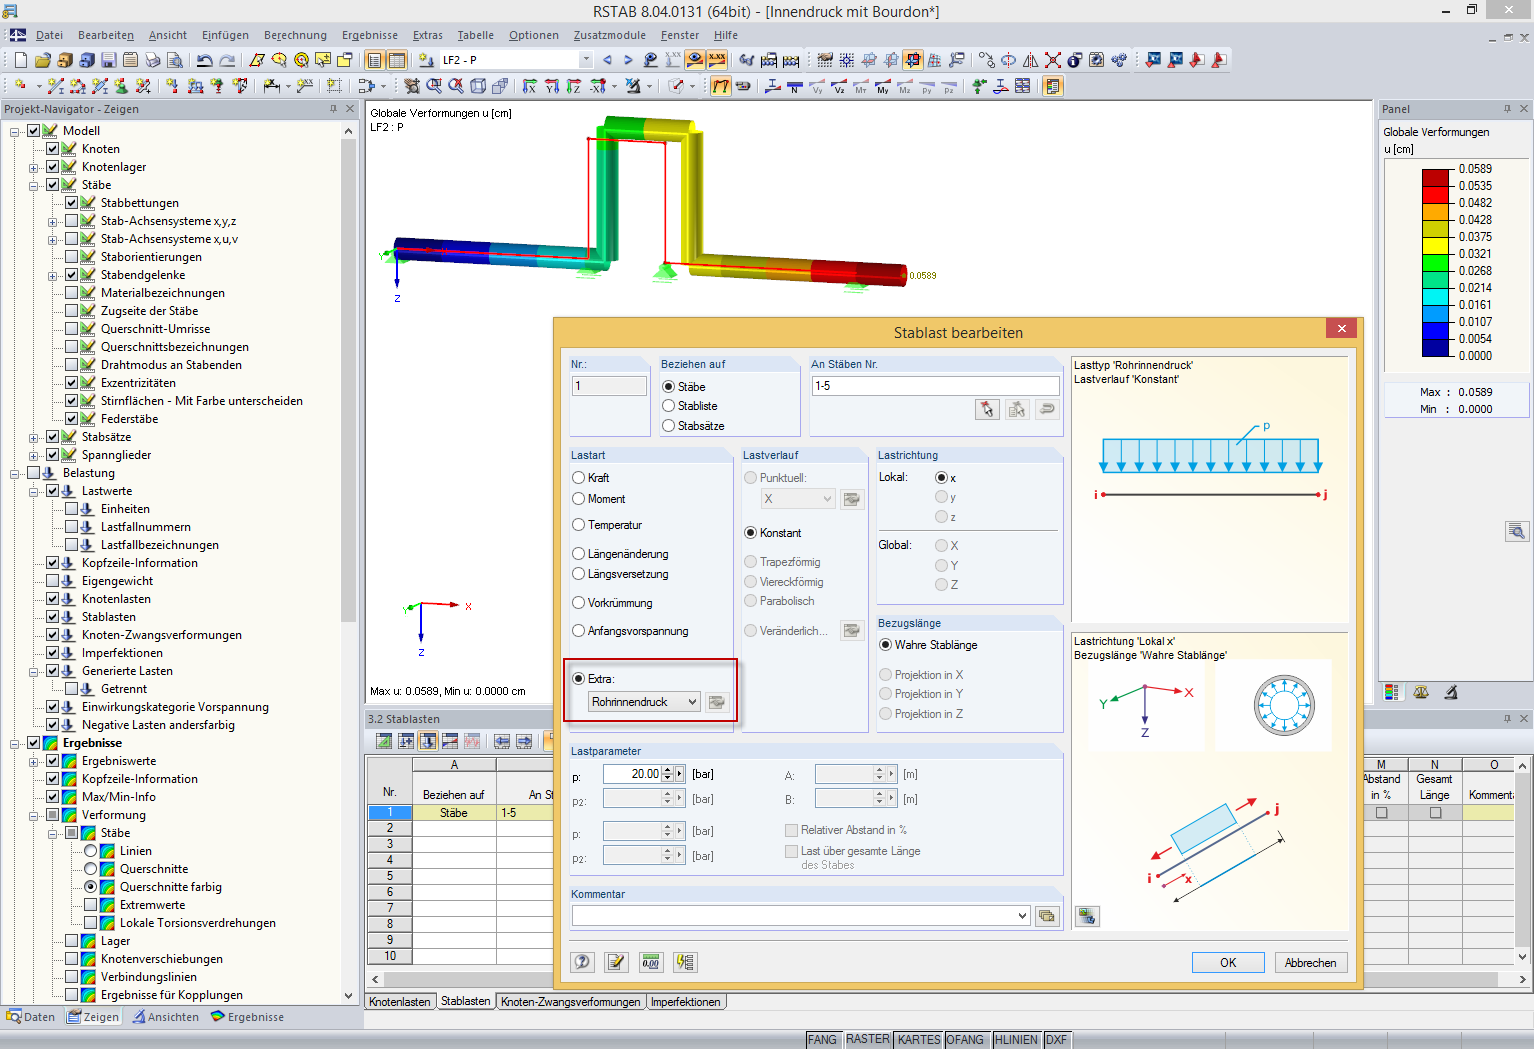Click the New file icon in toolbar

[20, 60]
